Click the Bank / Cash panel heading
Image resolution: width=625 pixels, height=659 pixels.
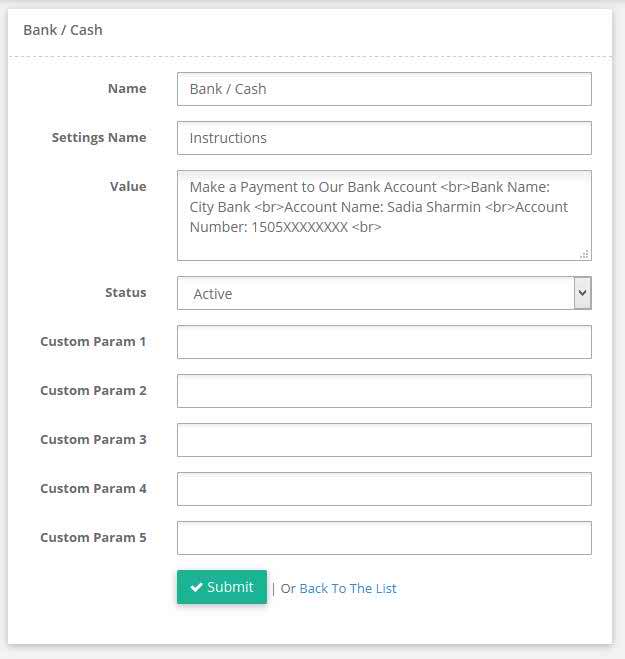point(63,30)
